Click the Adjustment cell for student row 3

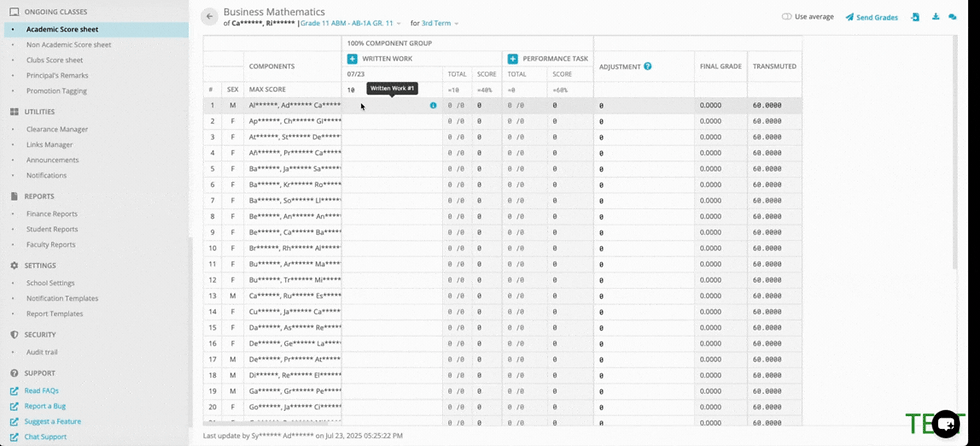644,137
